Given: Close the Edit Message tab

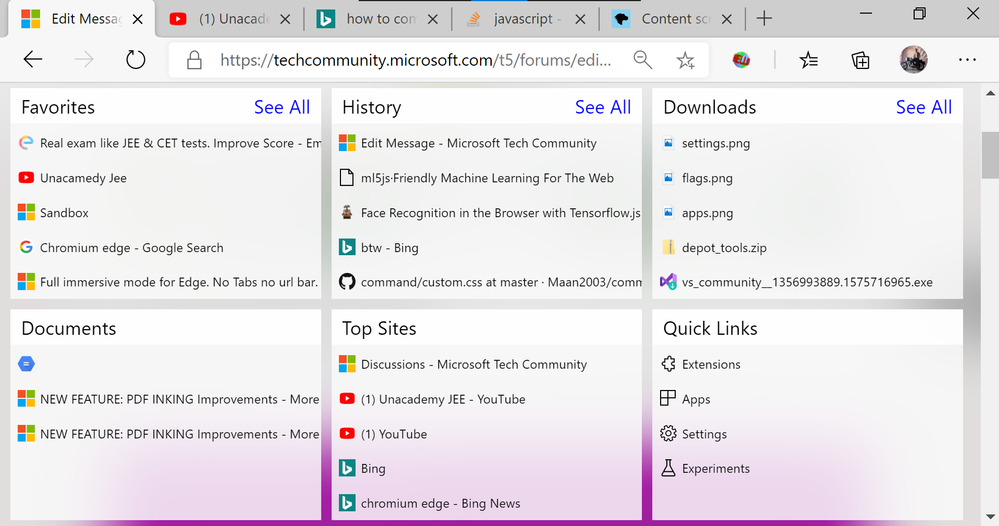Looking at the screenshot, I should (137, 19).
